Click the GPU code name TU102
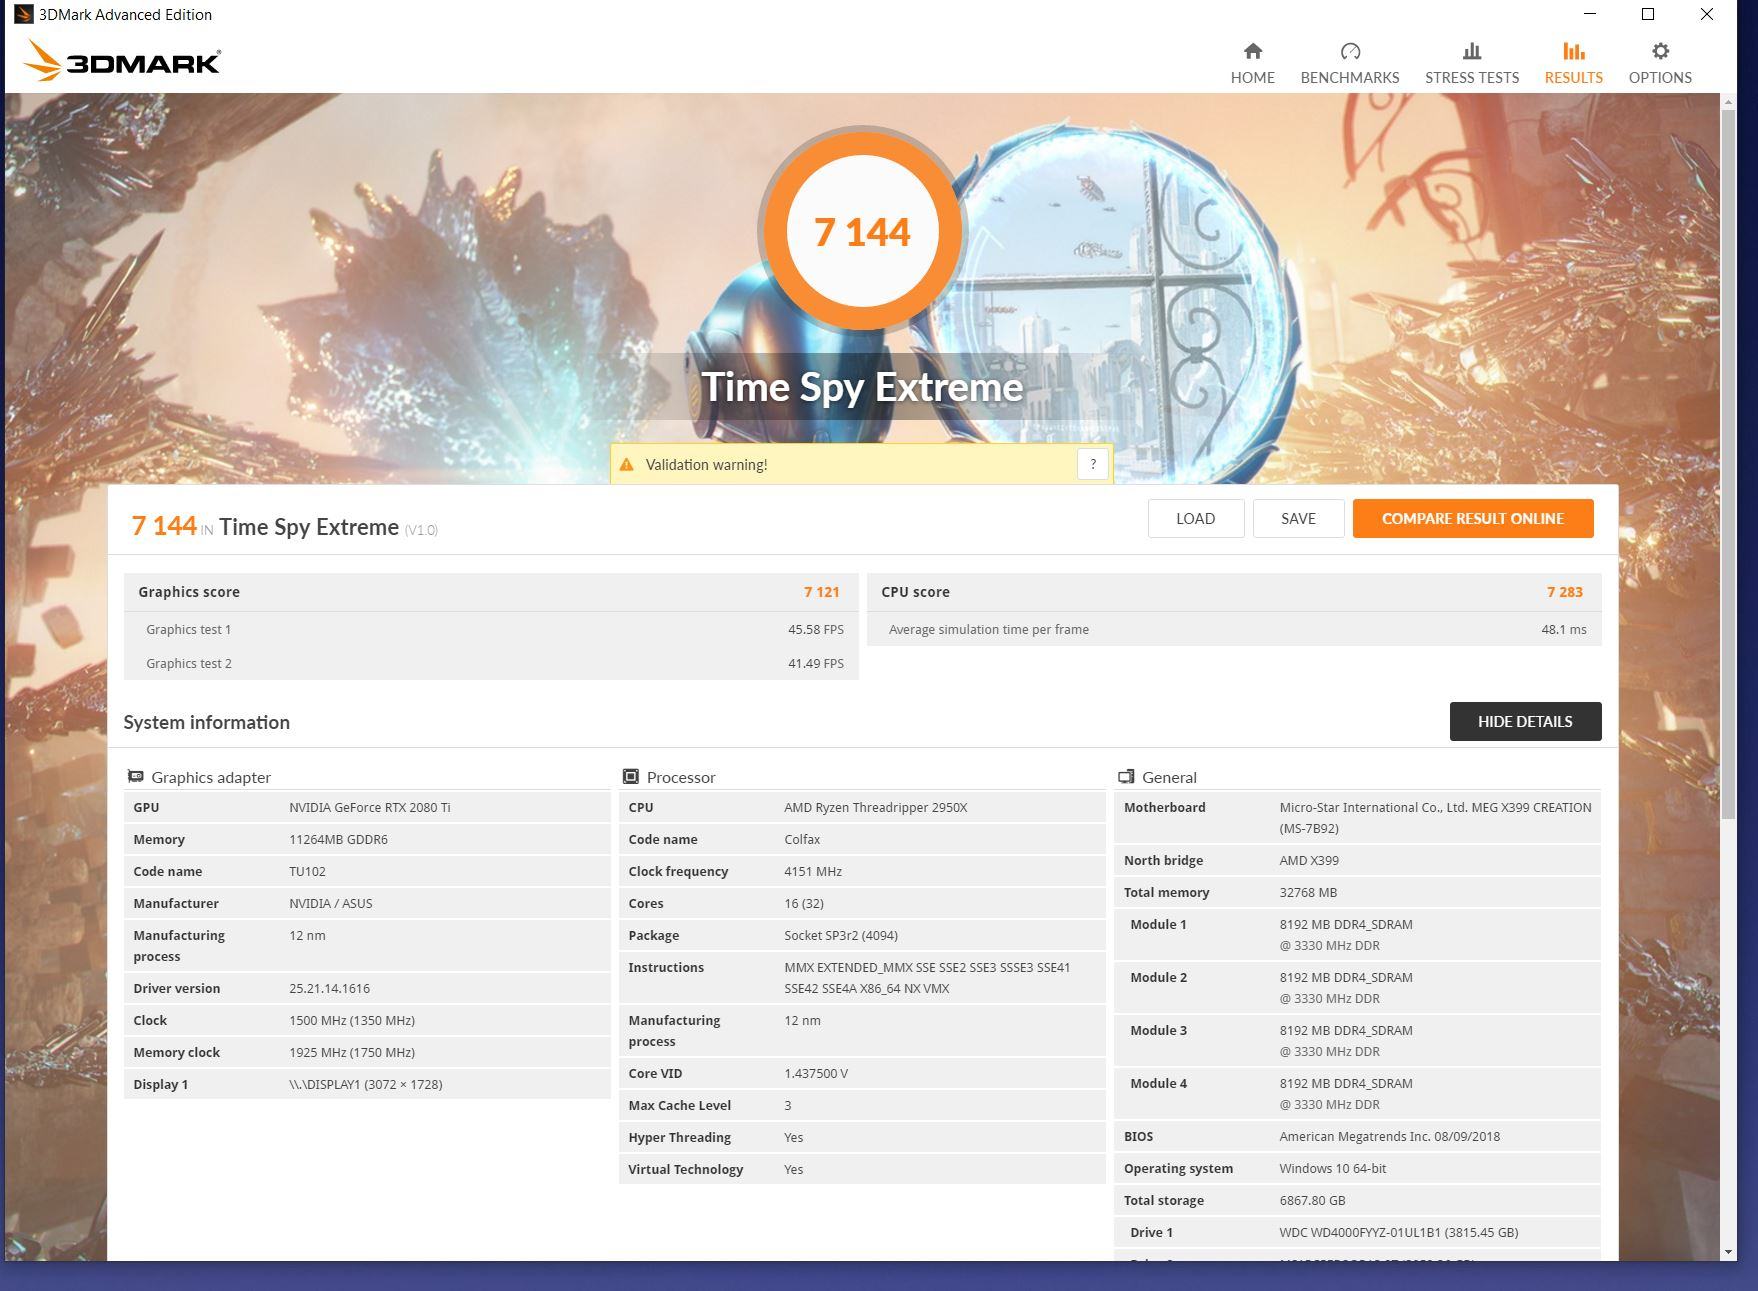Screen dimensions: 1758x1291 307,871
